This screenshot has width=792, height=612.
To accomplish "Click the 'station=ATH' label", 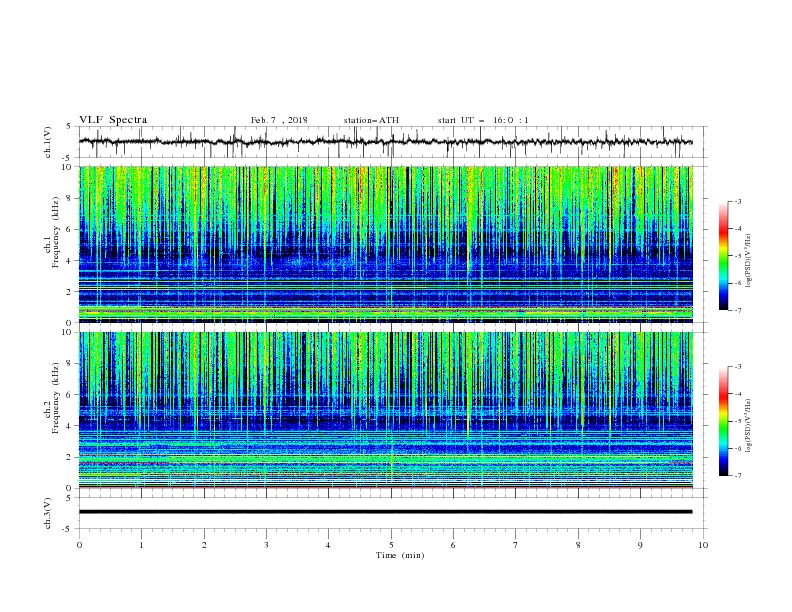I will (x=371, y=120).
